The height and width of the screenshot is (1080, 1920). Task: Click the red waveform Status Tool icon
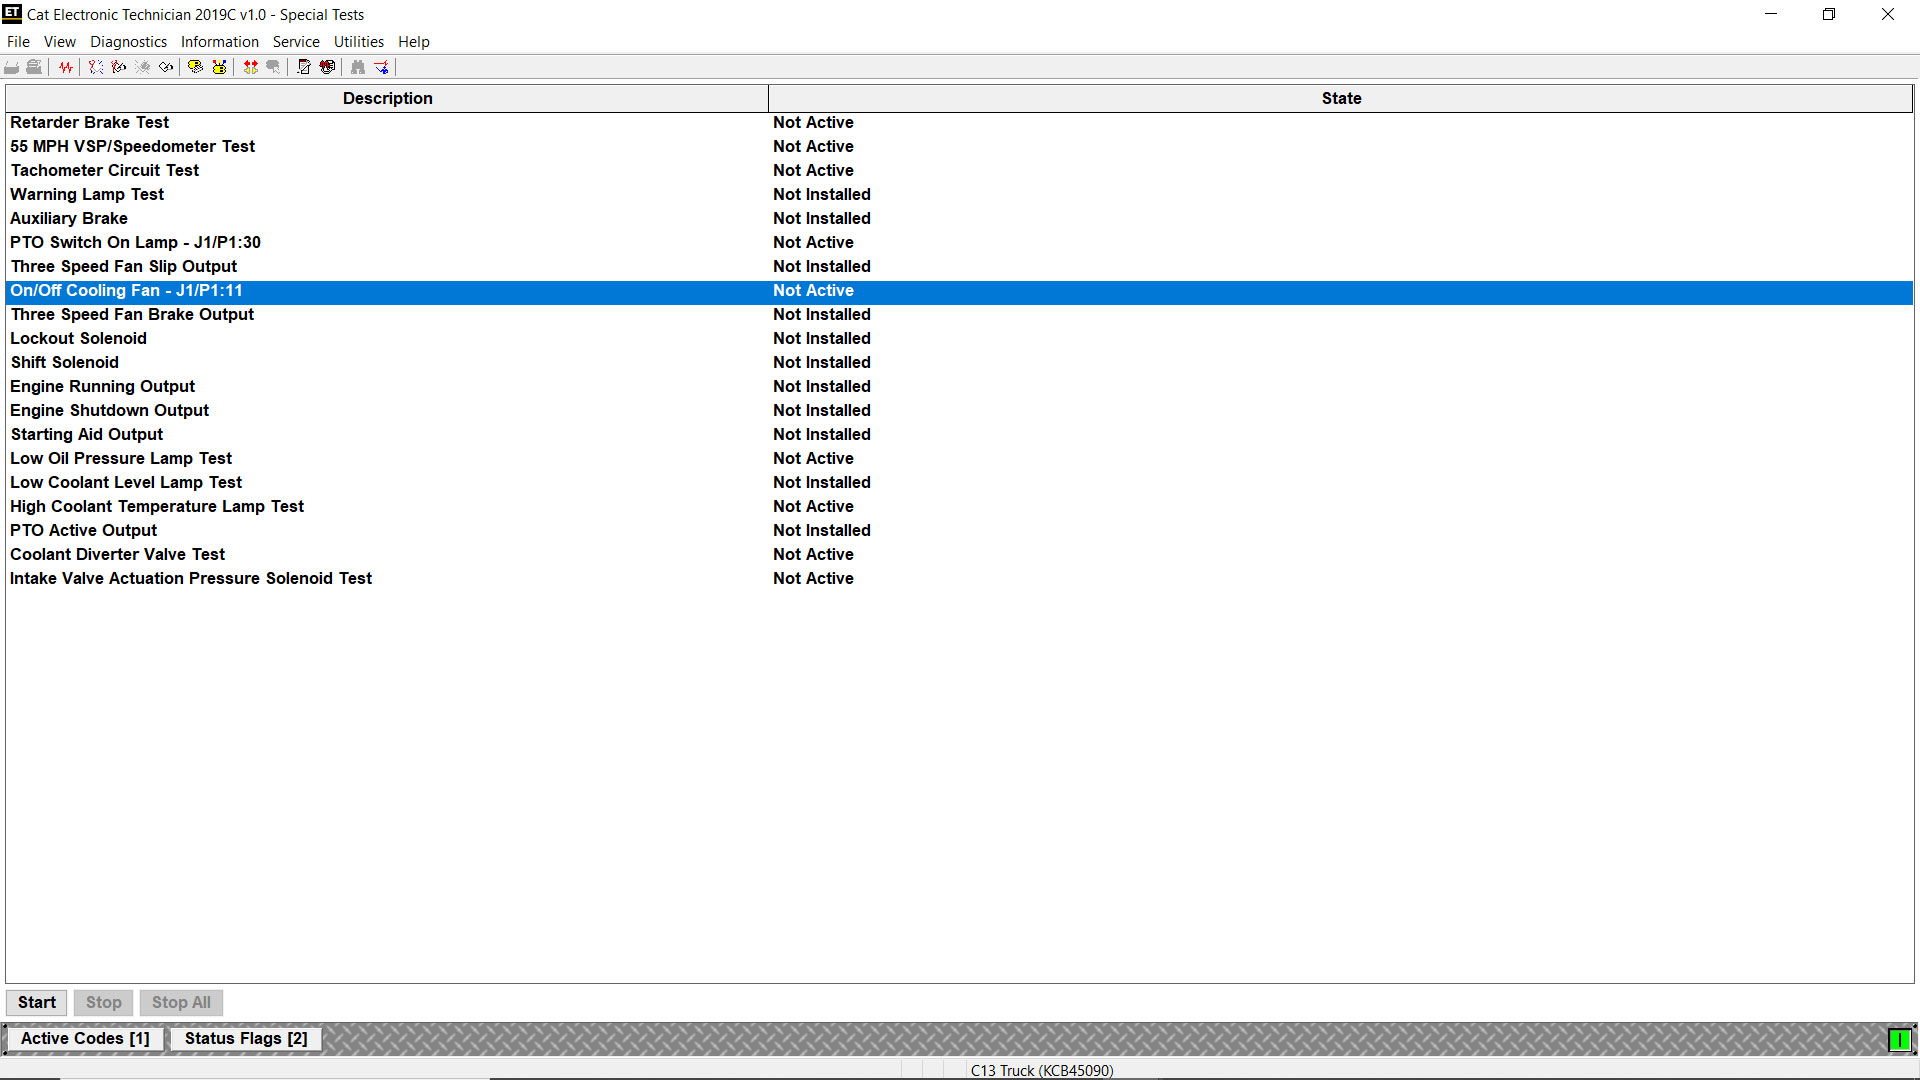[x=66, y=67]
